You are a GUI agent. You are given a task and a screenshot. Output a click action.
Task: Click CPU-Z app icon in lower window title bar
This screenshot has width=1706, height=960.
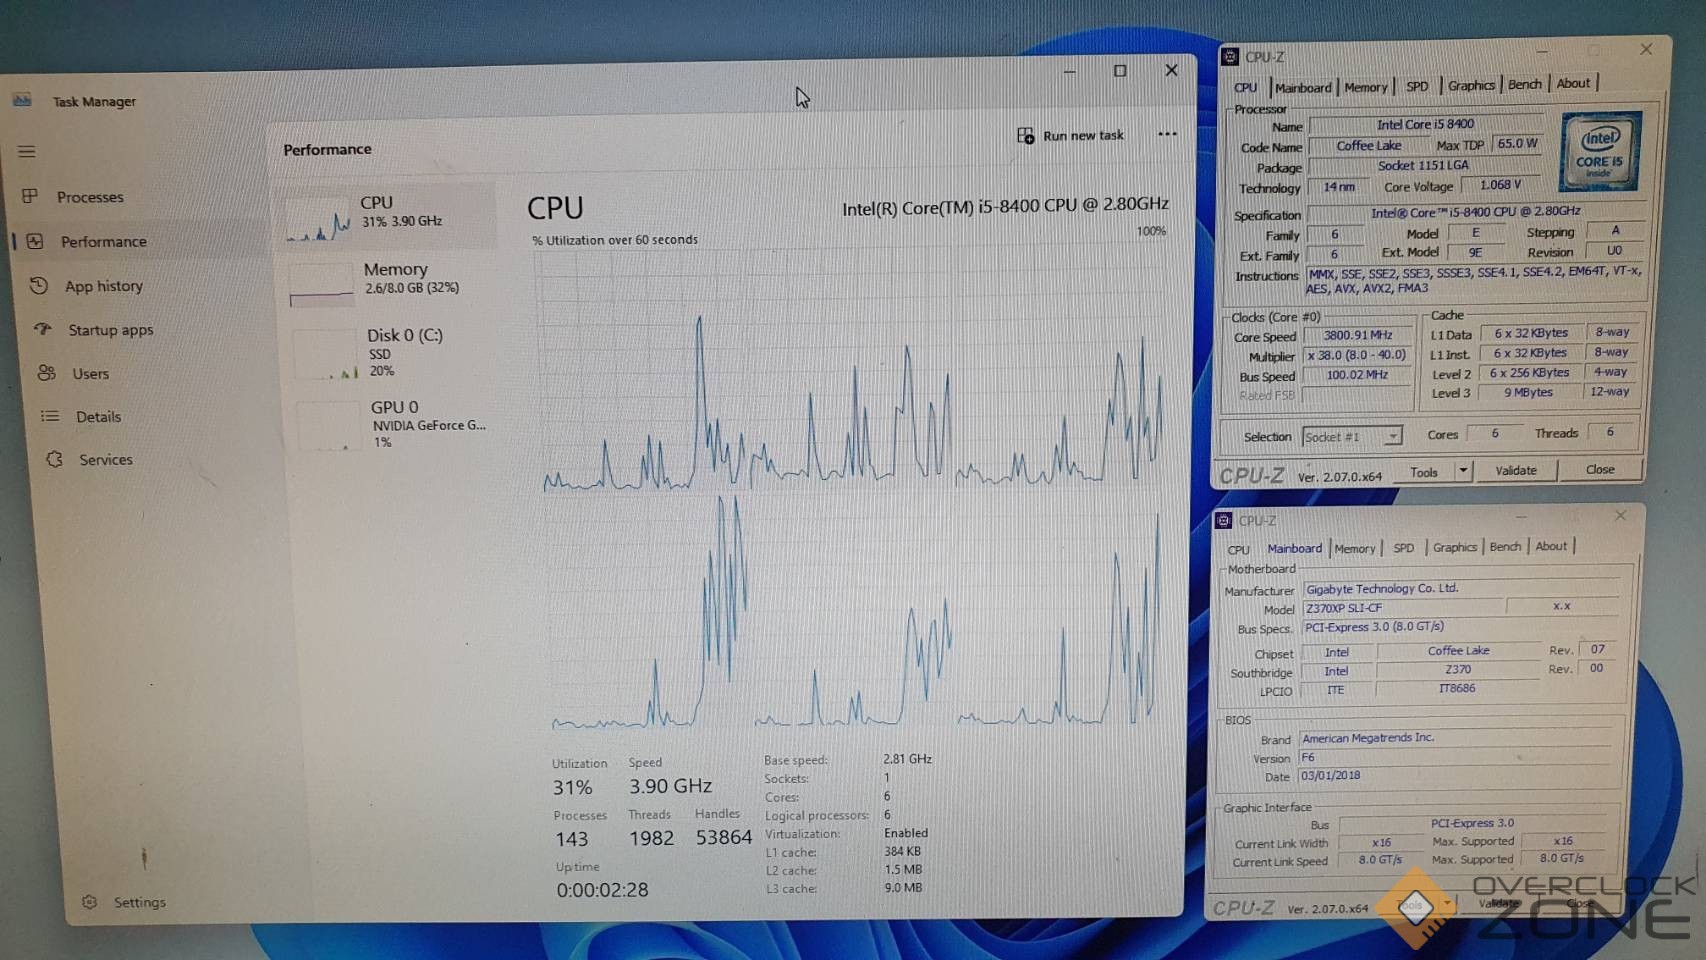1223,521
